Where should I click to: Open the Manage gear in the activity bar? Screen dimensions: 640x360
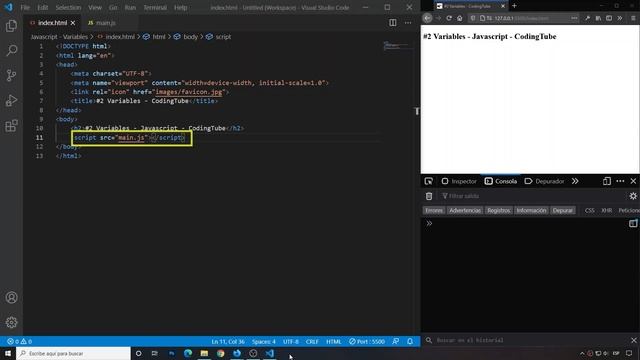pyautogui.click(x=11, y=322)
